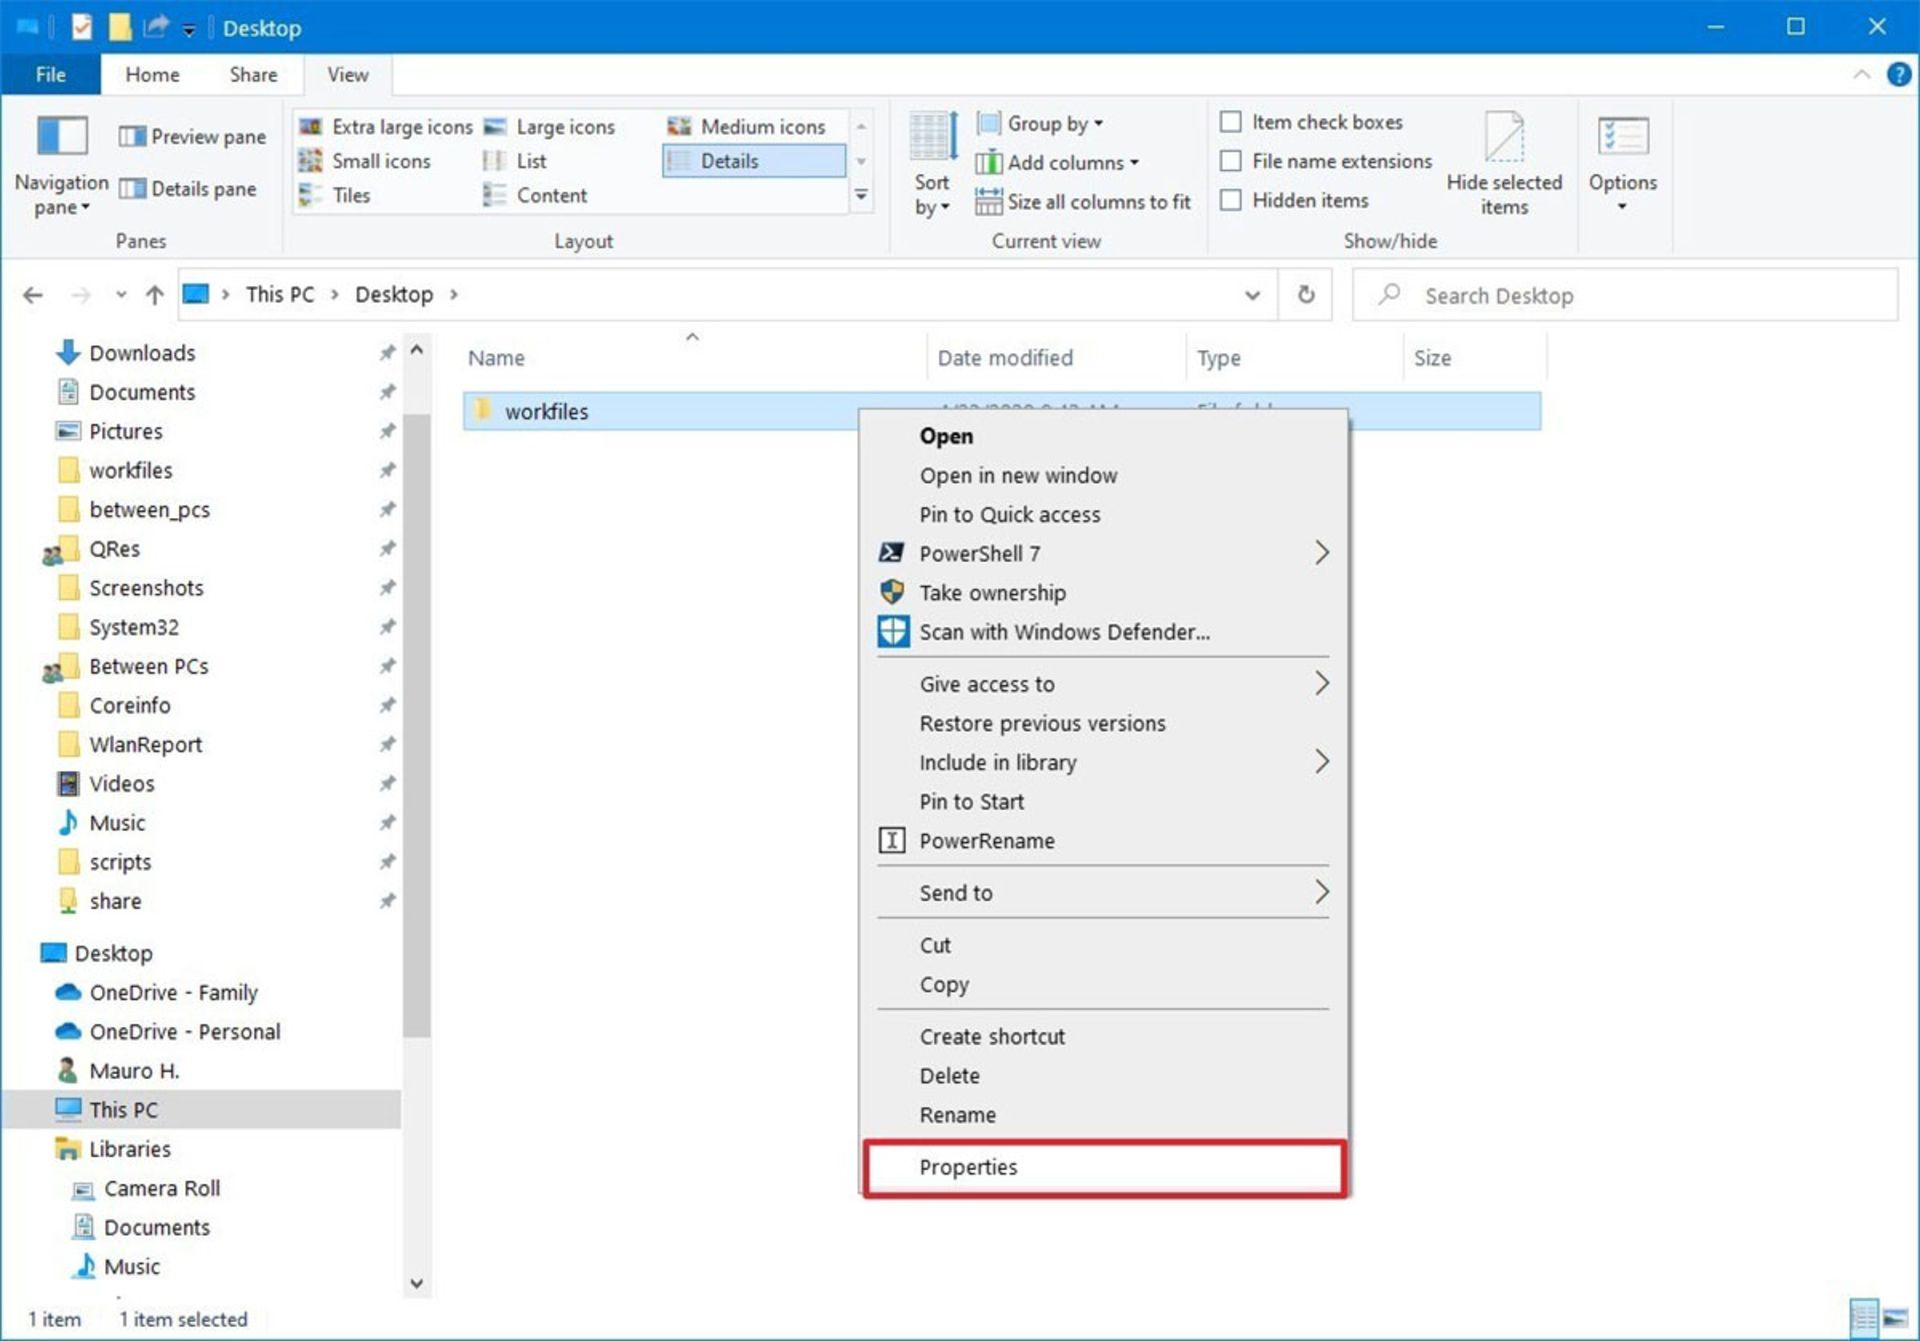Check the Hidden items box
Viewport: 1920px width, 1341px height.
point(1231,200)
